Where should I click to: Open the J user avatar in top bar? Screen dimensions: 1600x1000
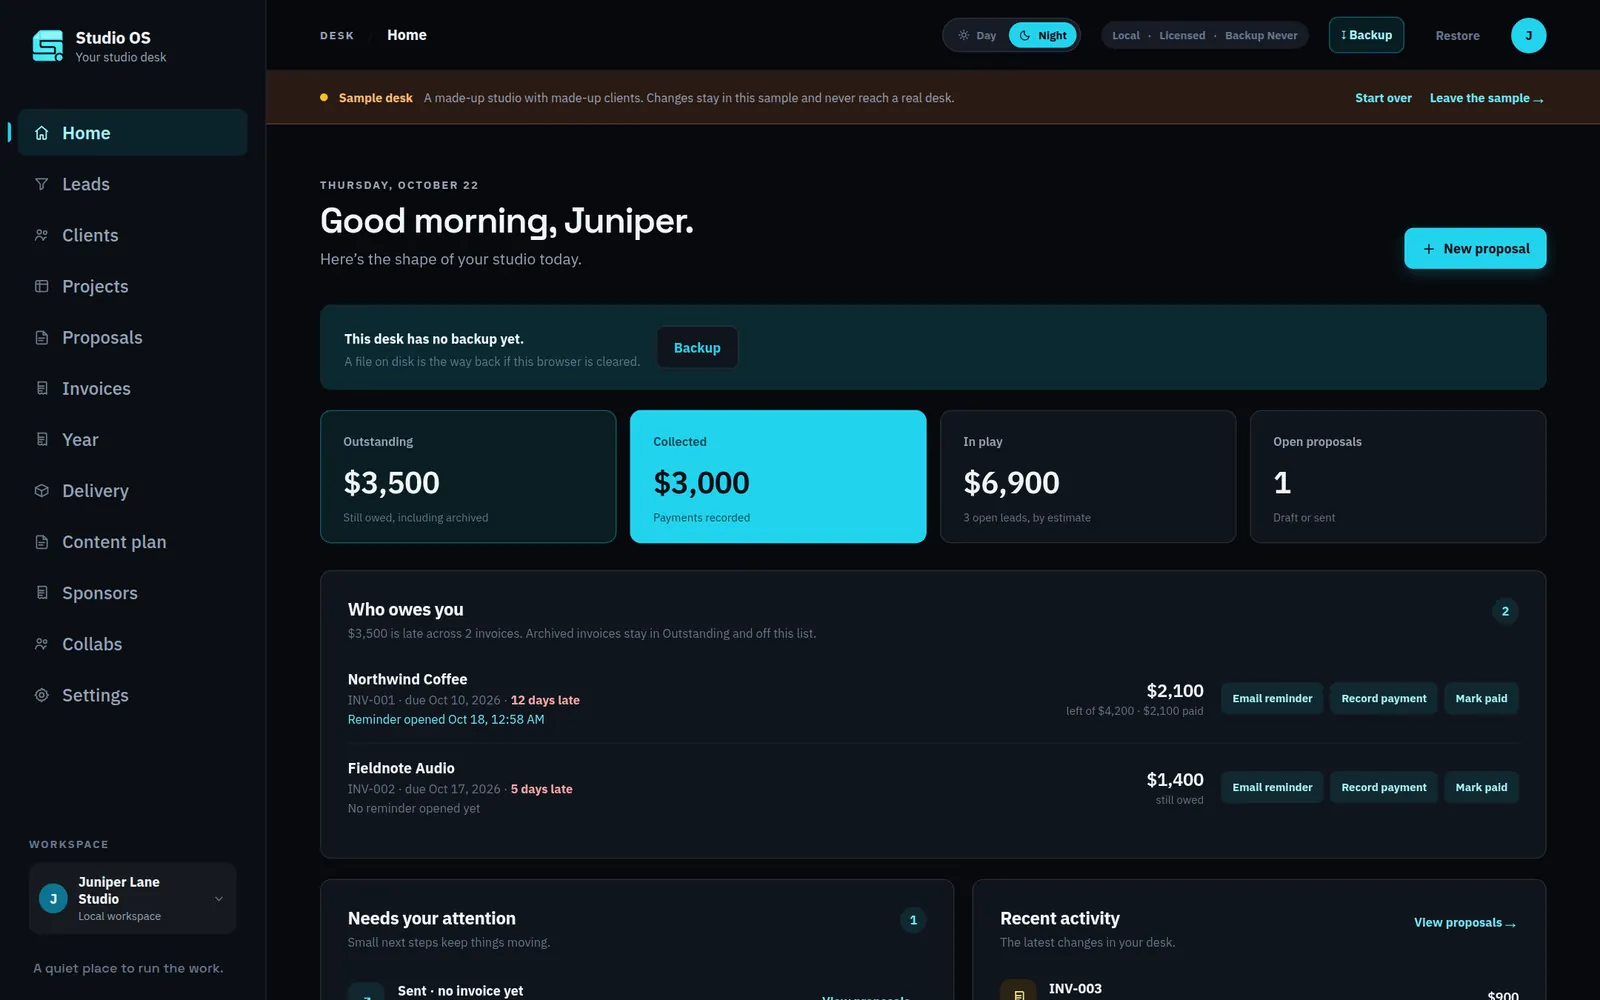[x=1528, y=35]
